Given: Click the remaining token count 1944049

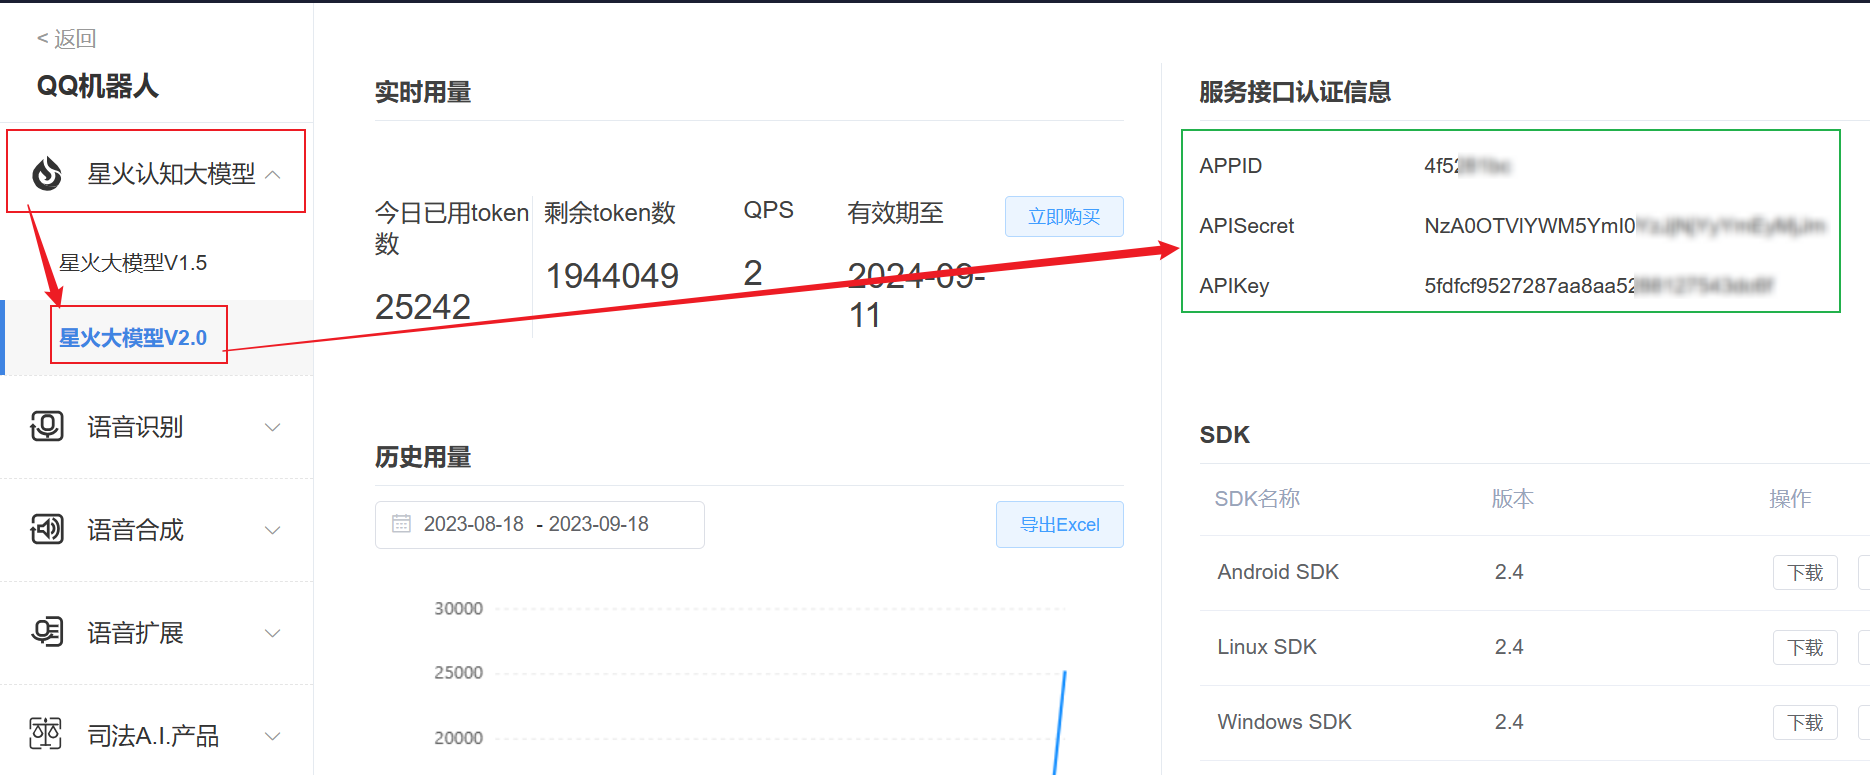Looking at the screenshot, I should [612, 276].
